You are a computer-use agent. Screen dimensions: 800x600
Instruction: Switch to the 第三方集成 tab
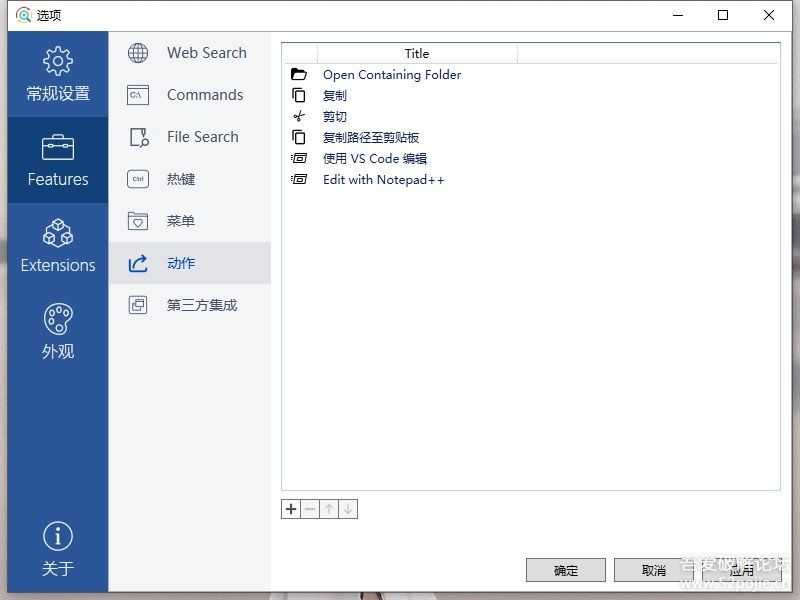point(190,305)
